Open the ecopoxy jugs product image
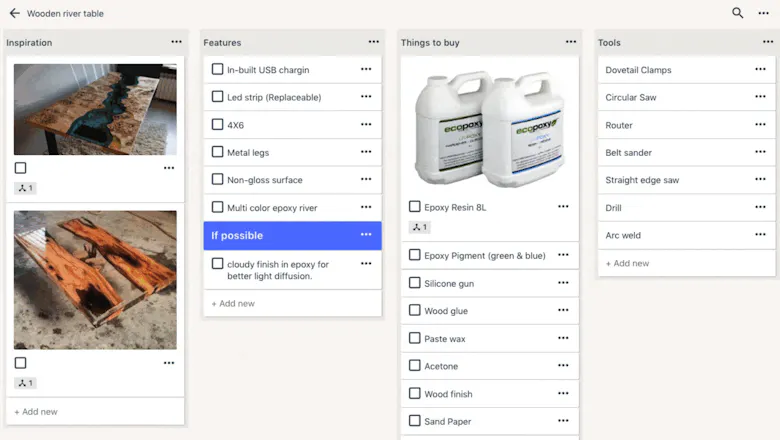 [x=489, y=127]
